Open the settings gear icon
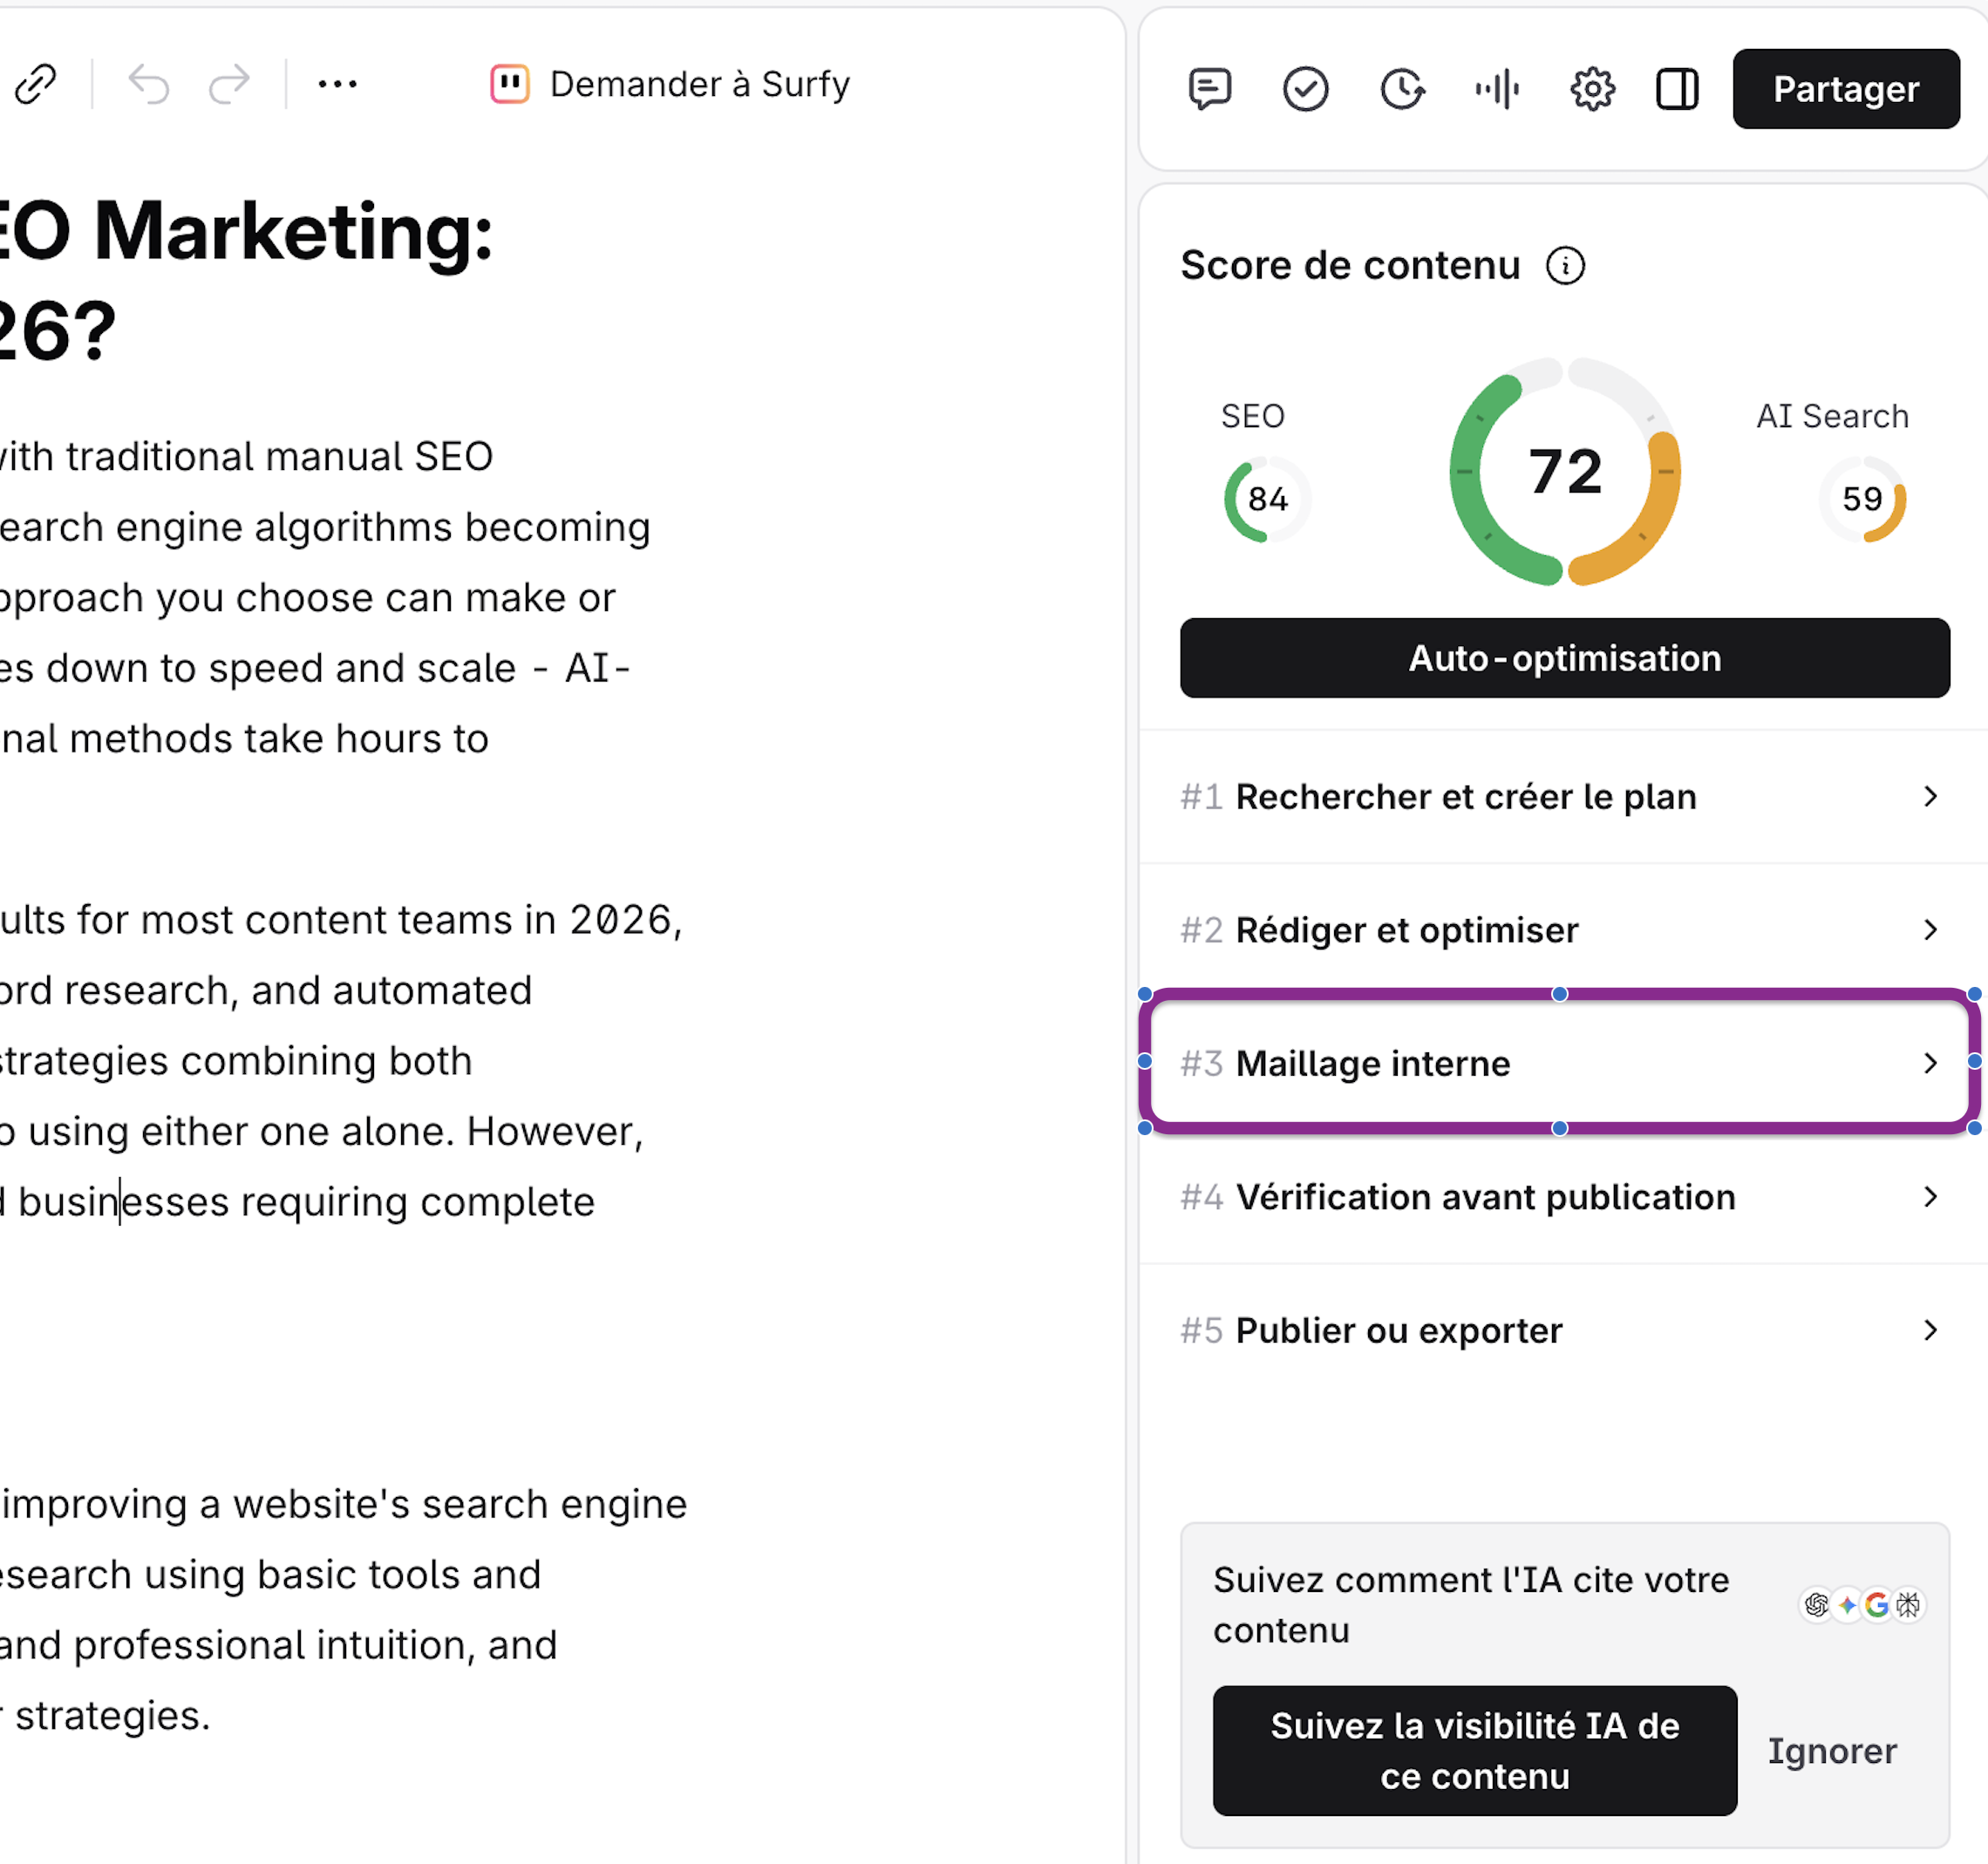 tap(1592, 89)
